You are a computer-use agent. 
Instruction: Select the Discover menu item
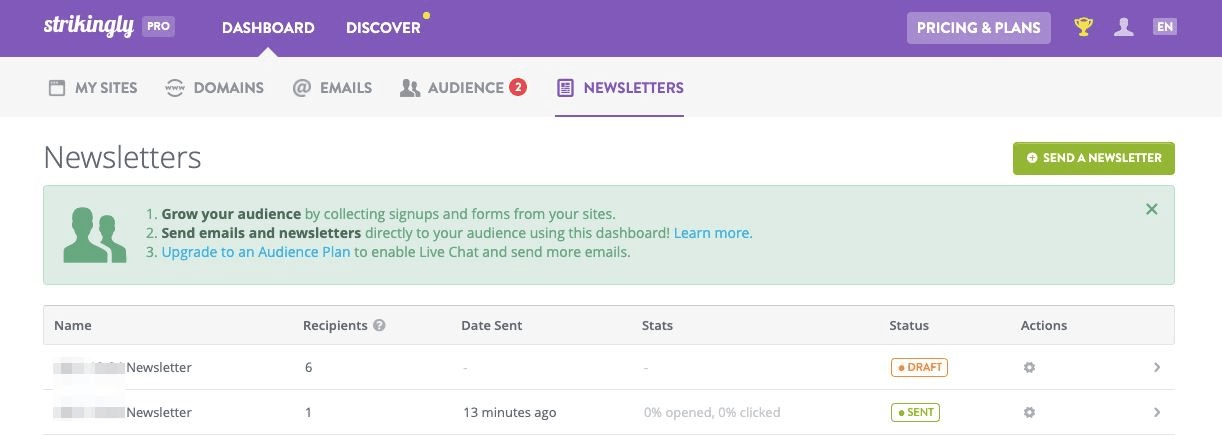(383, 28)
